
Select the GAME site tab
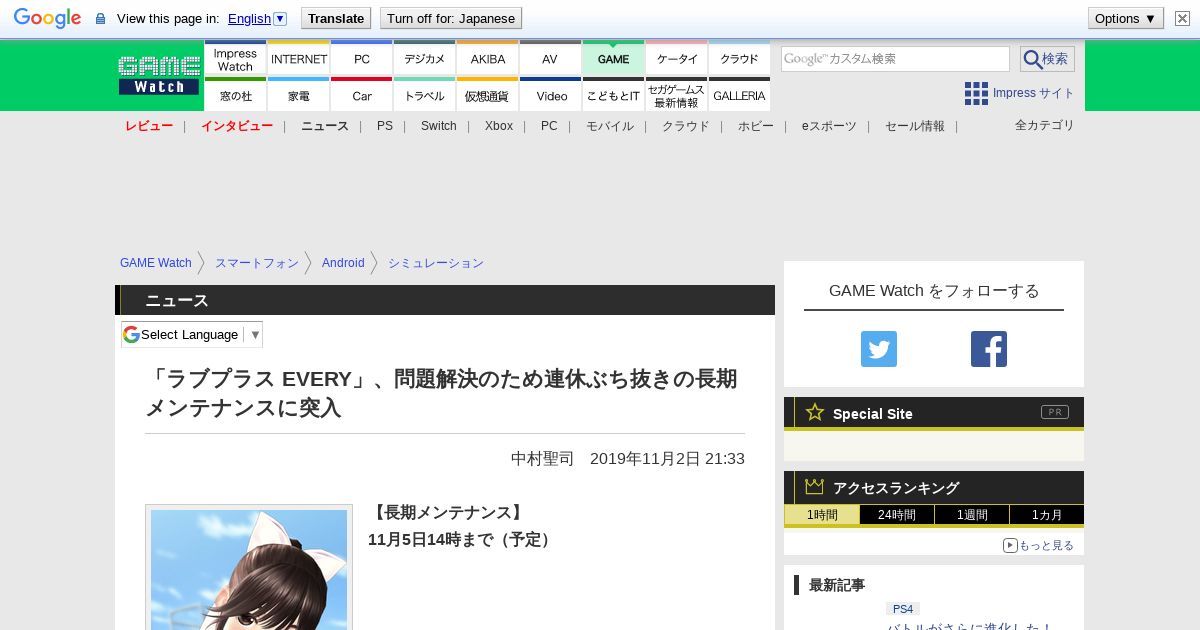[x=614, y=59]
